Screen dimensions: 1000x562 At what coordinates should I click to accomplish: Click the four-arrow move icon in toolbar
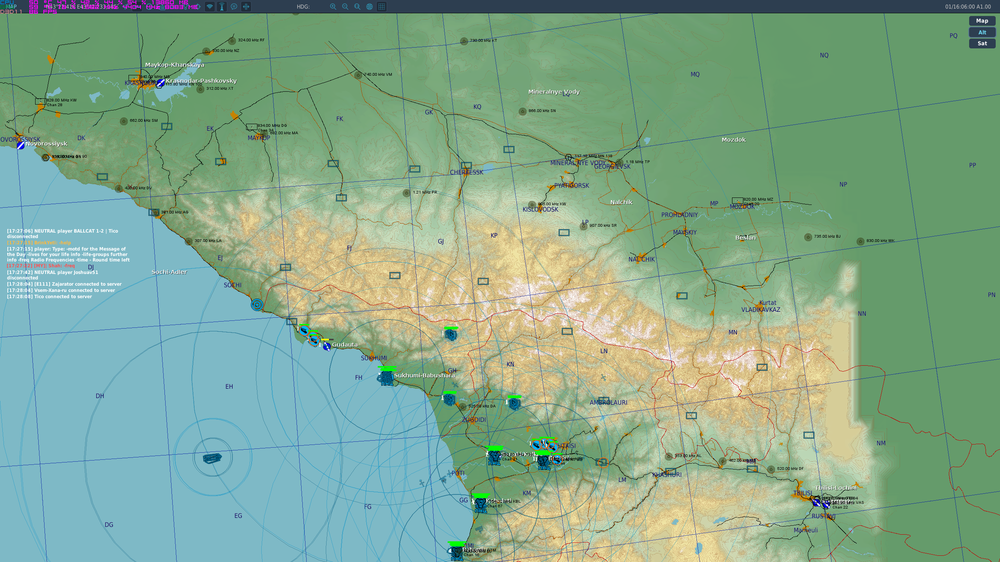[246, 6]
